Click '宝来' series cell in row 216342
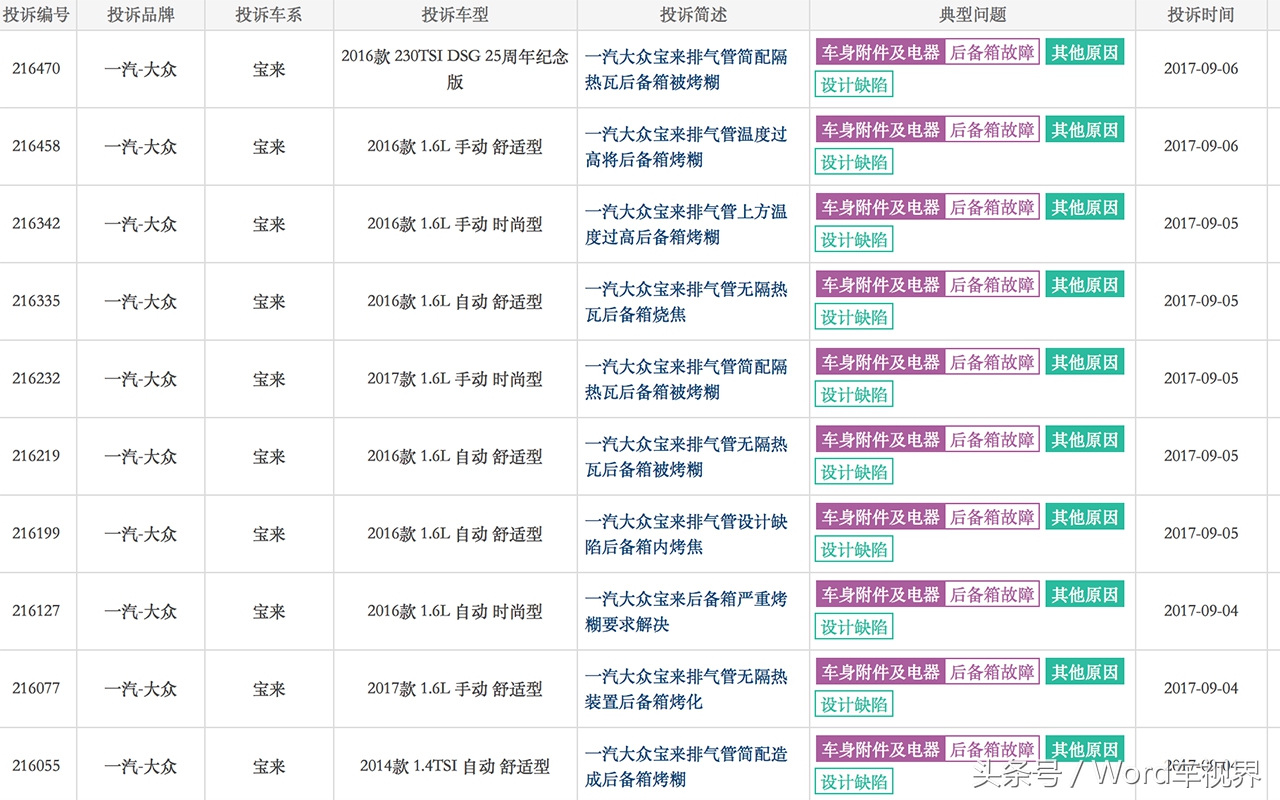Screen dimensions: 1280x800 tap(269, 224)
